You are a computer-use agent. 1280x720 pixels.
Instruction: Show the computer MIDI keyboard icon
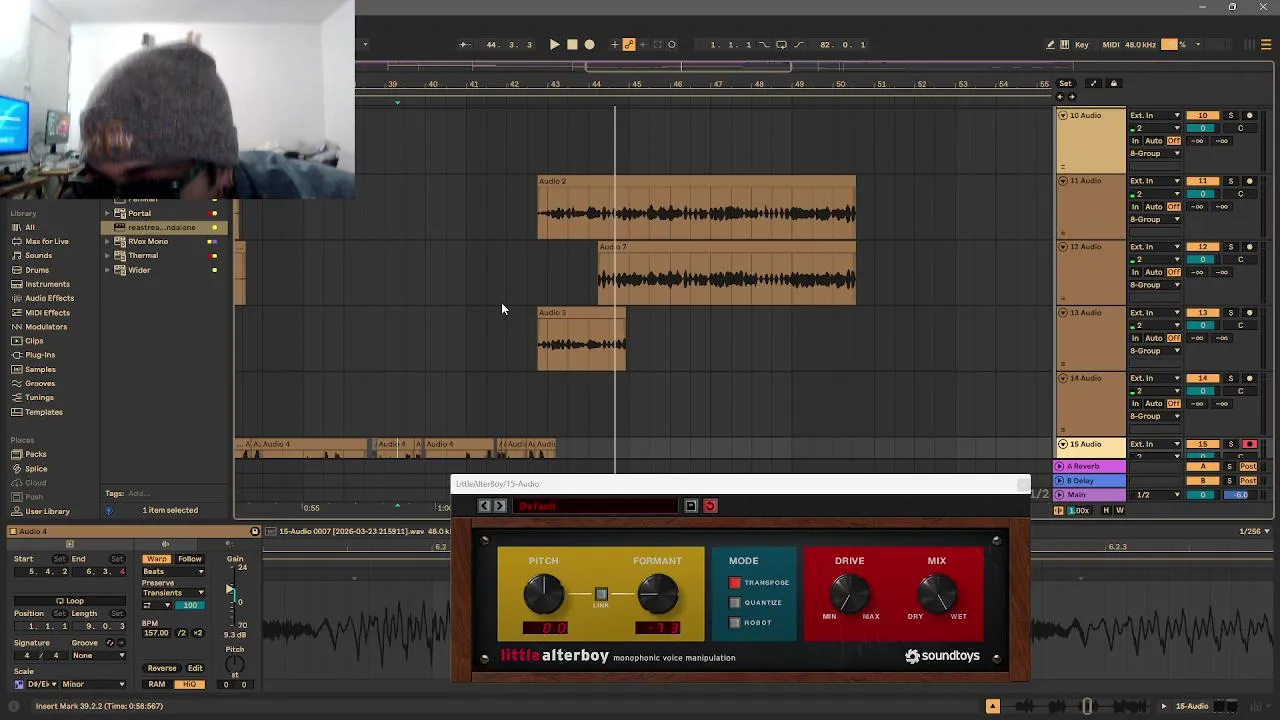[1065, 44]
